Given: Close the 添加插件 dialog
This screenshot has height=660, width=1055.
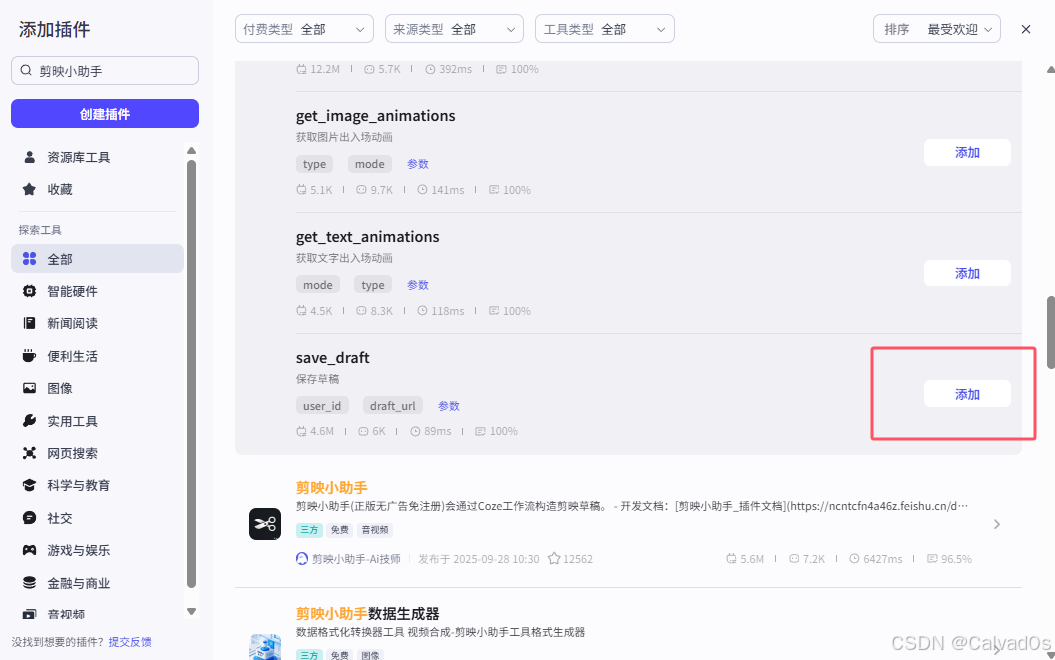Looking at the screenshot, I should (x=1025, y=29).
